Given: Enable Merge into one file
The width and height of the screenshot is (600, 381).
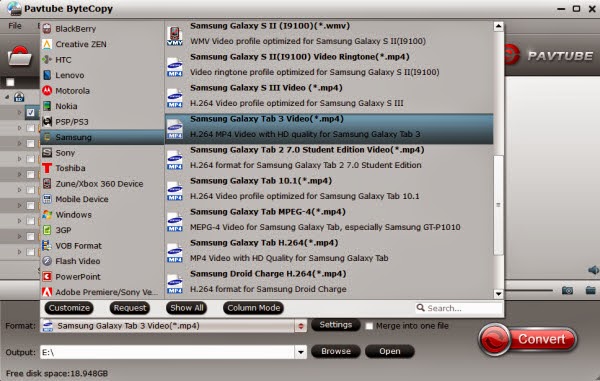Looking at the screenshot, I should click(x=369, y=326).
